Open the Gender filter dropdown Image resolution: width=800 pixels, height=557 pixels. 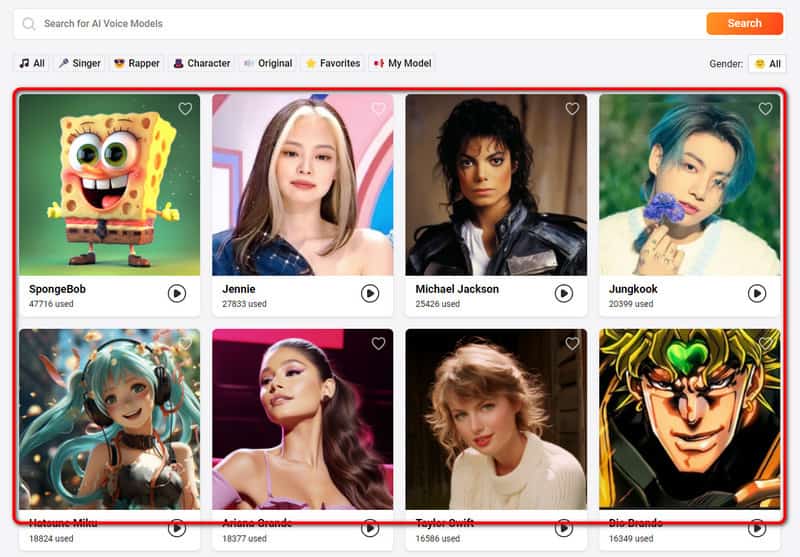(767, 63)
